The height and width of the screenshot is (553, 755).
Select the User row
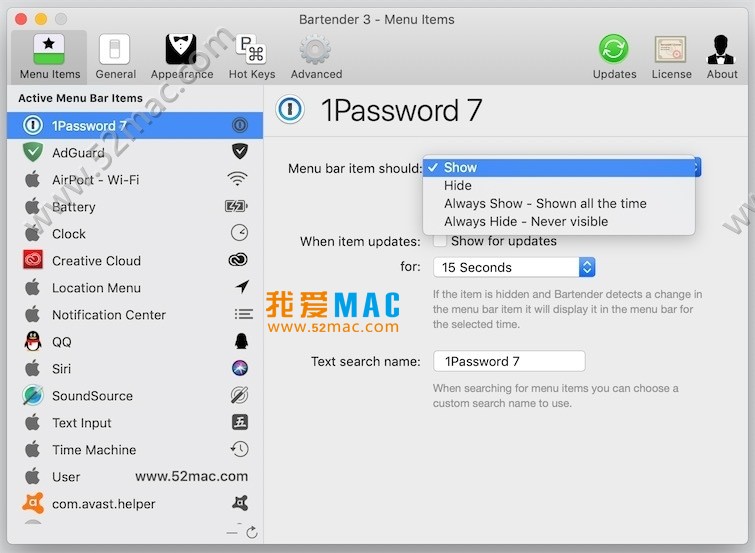tap(135, 476)
